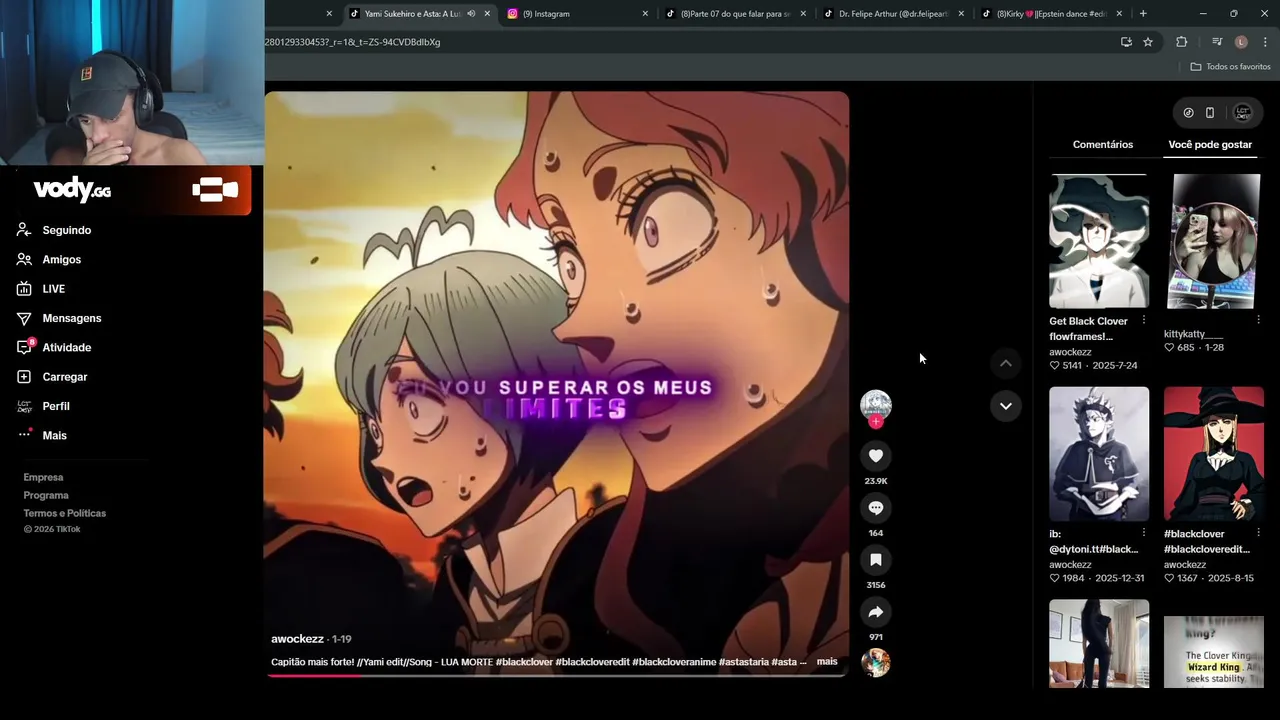The width and height of the screenshot is (1280, 720).
Task: Open LIVE section in the sidebar
Action: [53, 289]
